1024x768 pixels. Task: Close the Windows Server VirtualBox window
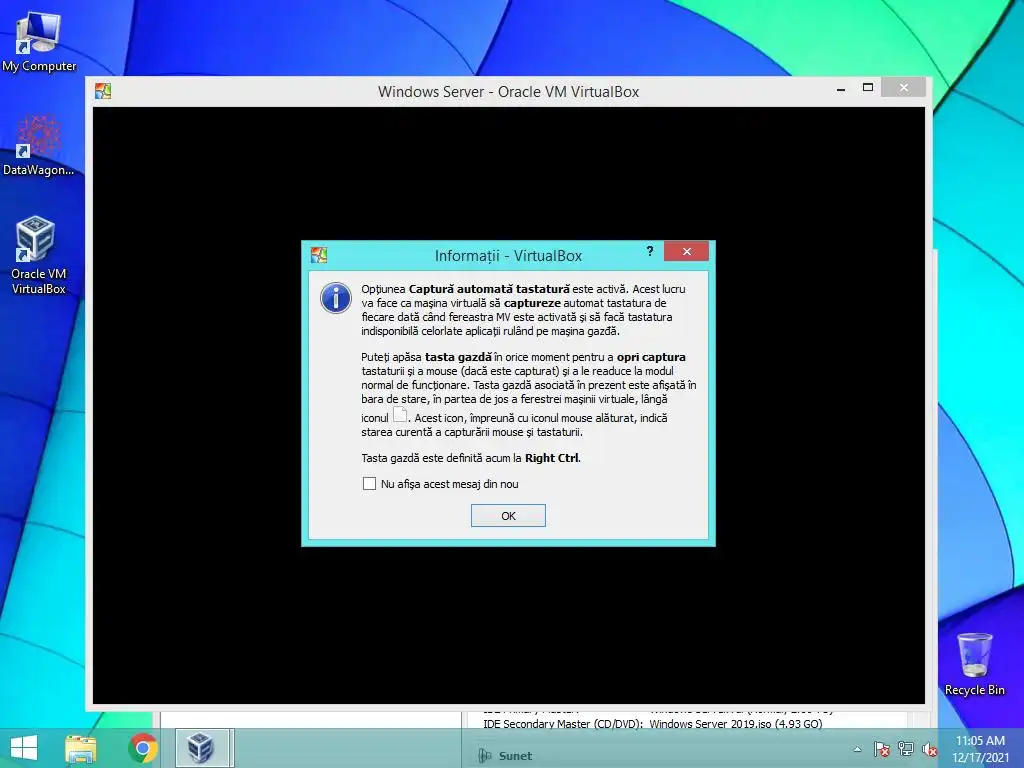[x=903, y=88]
